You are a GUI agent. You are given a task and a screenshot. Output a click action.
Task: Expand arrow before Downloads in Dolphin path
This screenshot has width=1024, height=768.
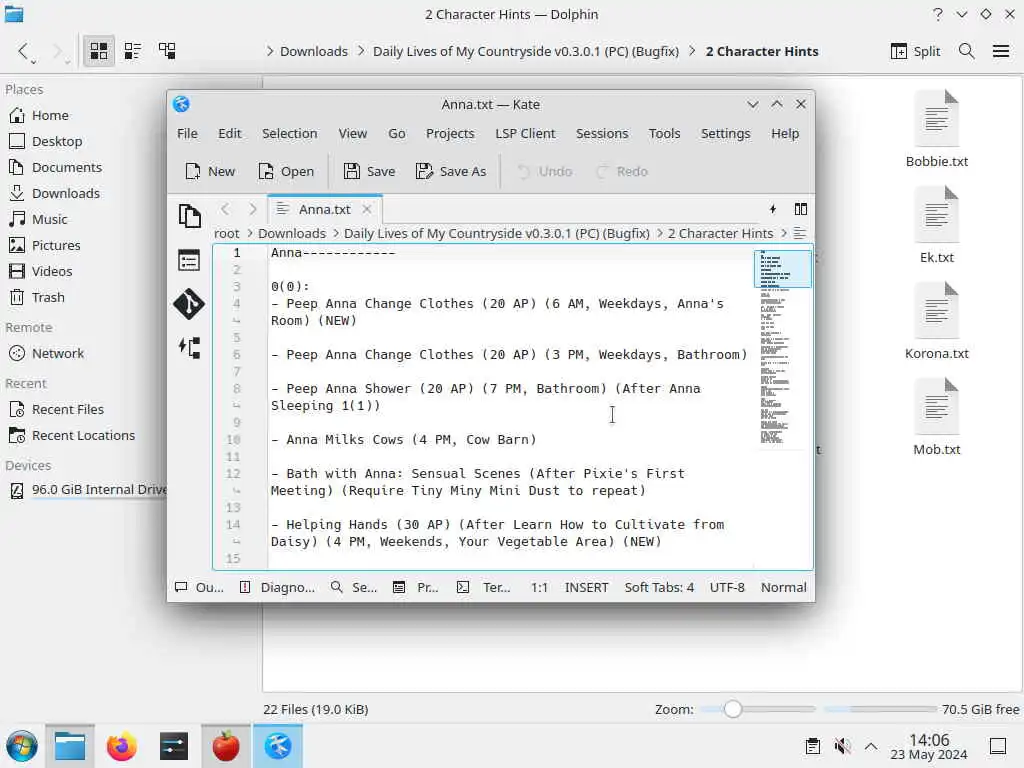pos(270,51)
